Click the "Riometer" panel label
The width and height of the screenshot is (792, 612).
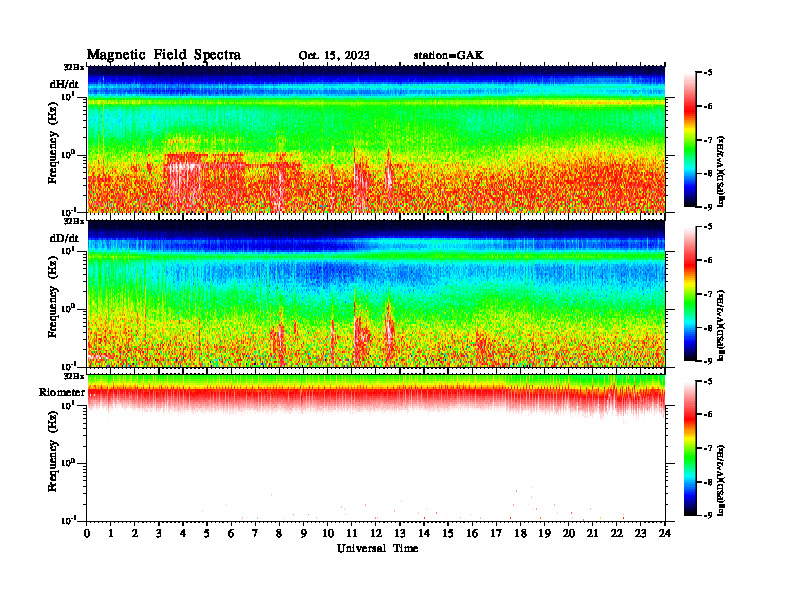pyautogui.click(x=62, y=392)
